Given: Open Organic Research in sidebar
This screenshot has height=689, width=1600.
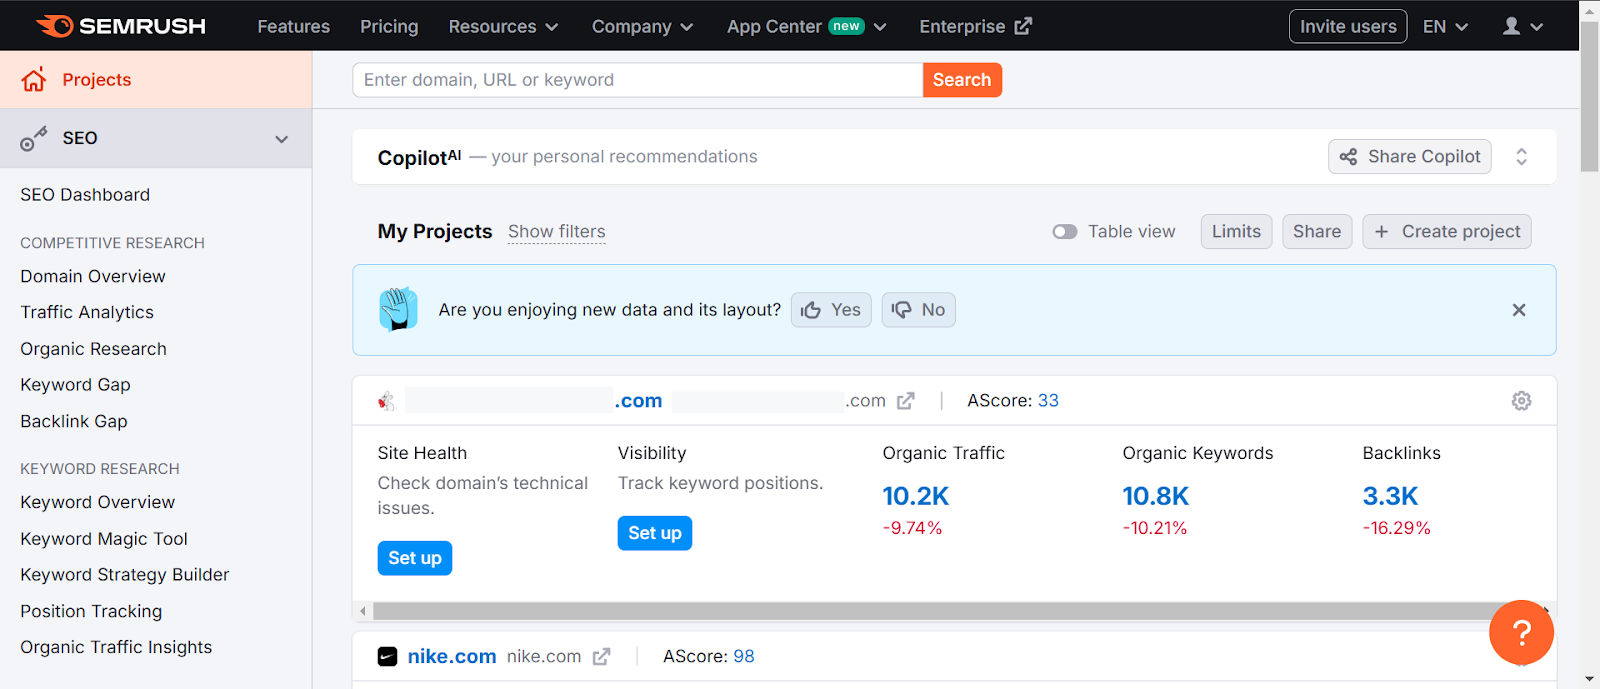Looking at the screenshot, I should click(93, 349).
